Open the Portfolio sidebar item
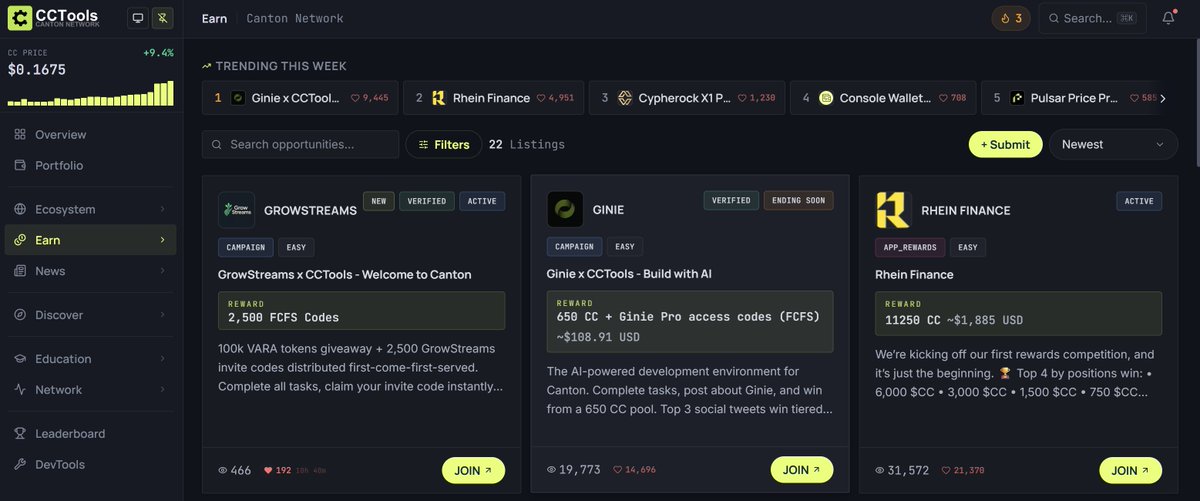The height and width of the screenshot is (501, 1200). point(91,165)
